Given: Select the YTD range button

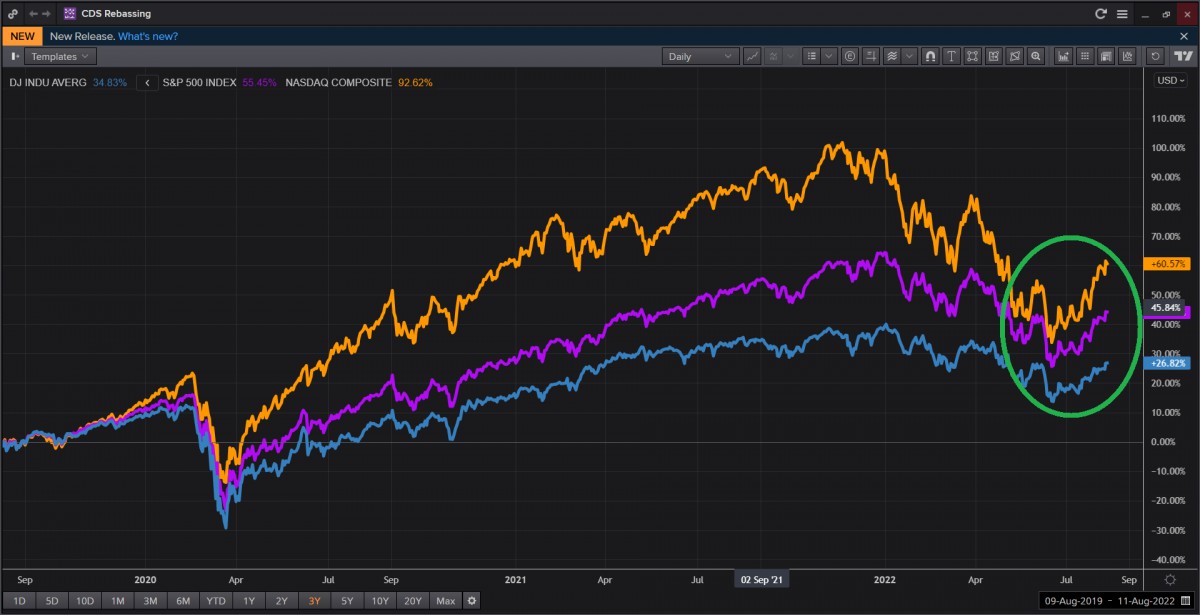Looking at the screenshot, I should point(216,600).
